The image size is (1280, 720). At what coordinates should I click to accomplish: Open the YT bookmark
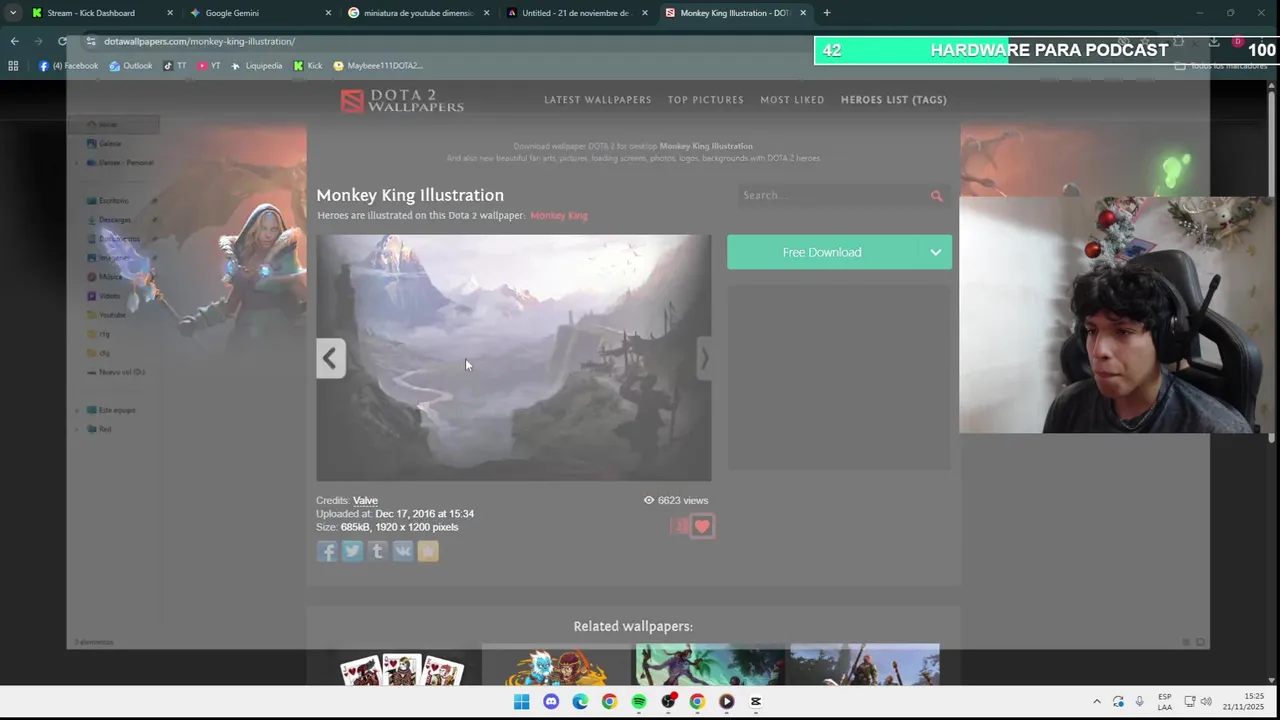point(209,66)
